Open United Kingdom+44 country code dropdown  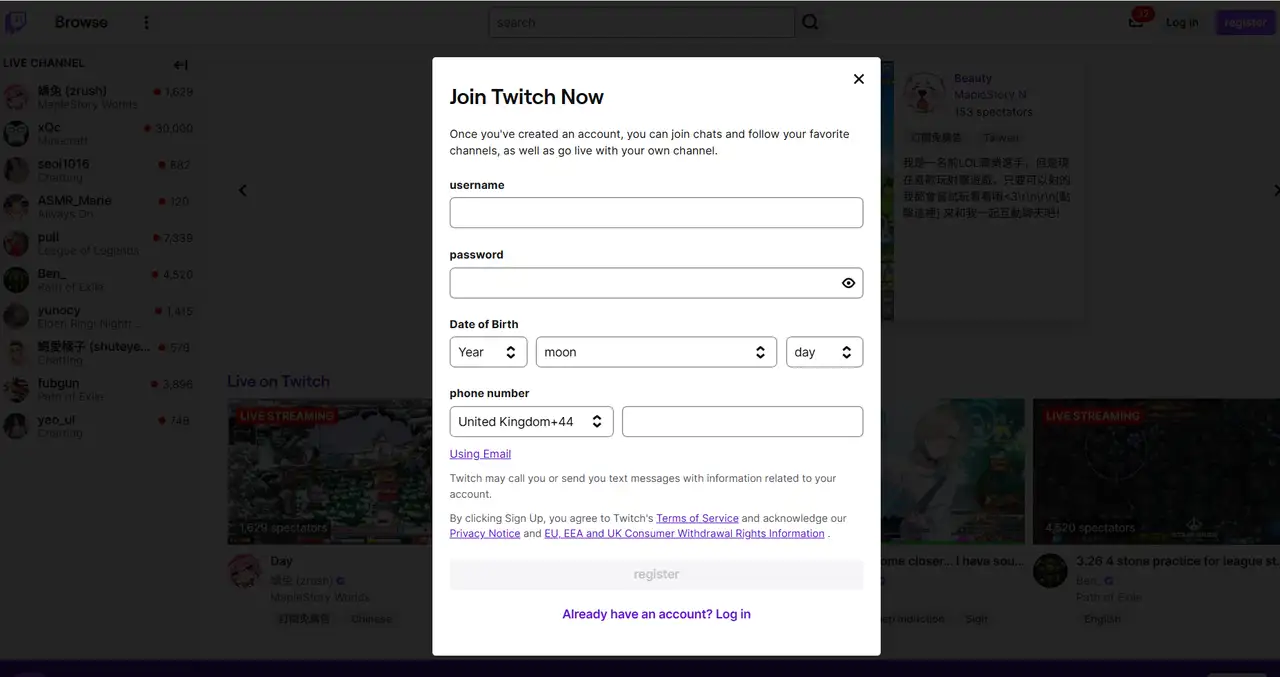pyautogui.click(x=531, y=421)
